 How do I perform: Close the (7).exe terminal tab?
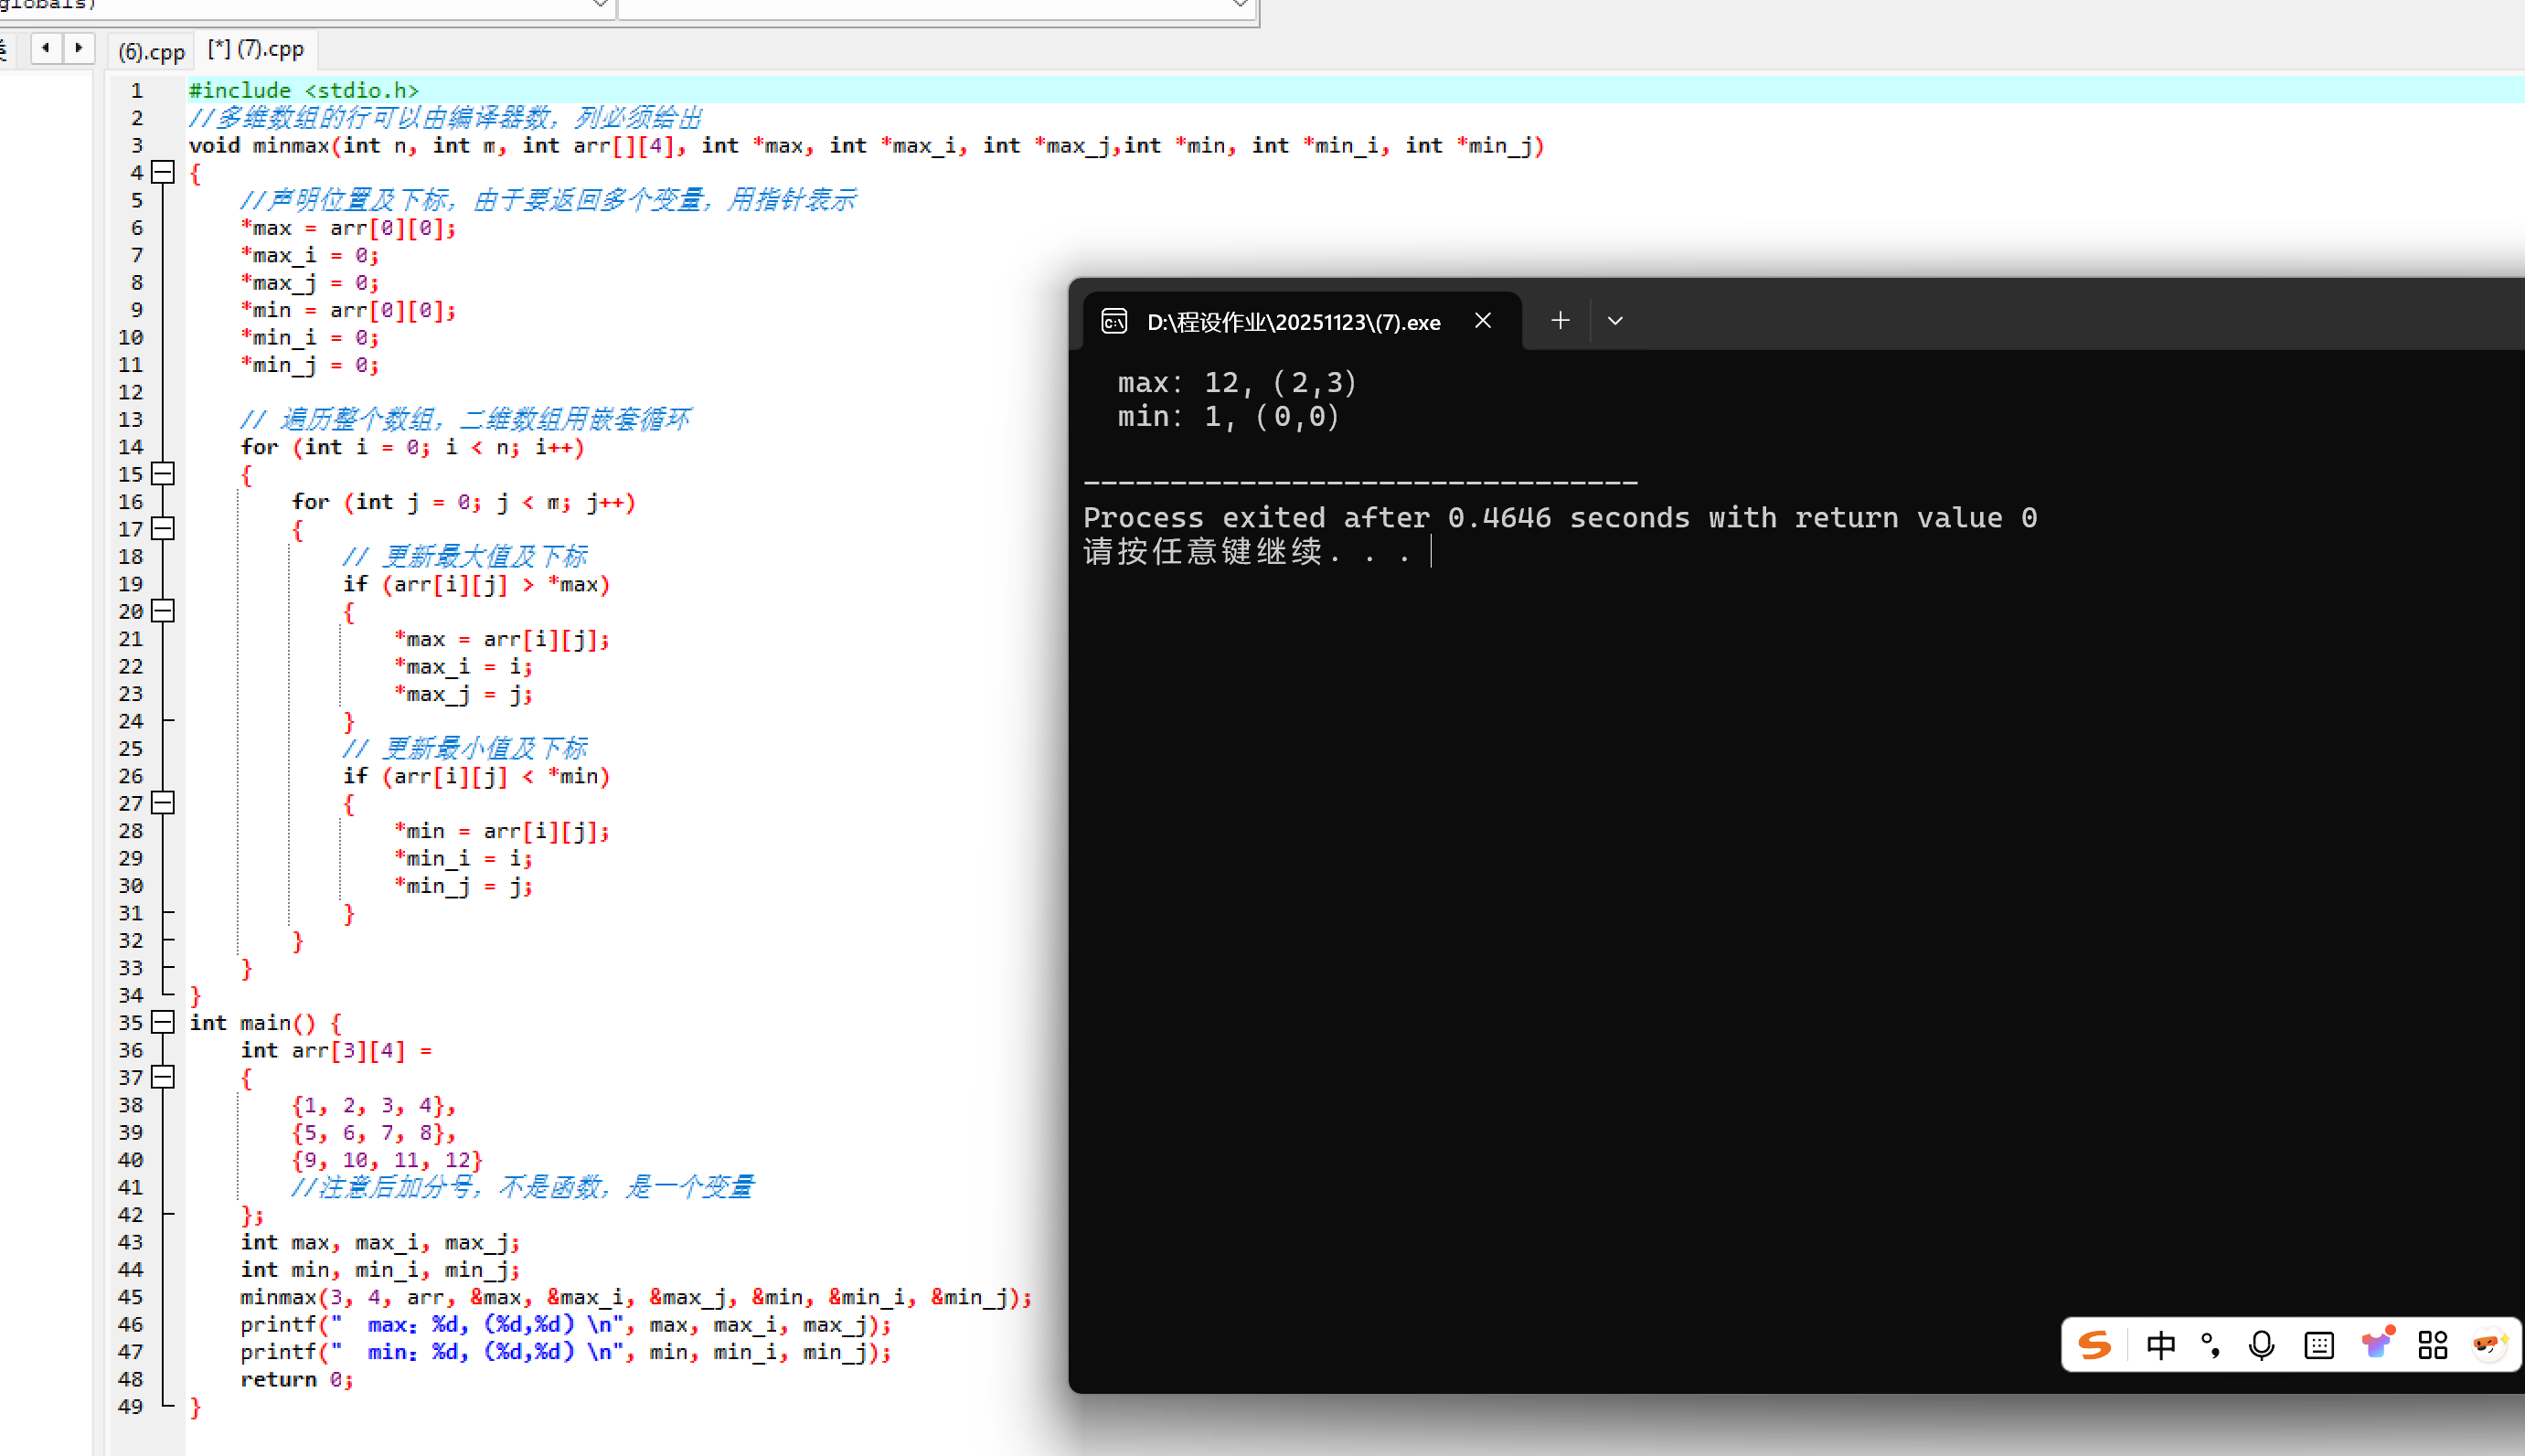[1483, 320]
